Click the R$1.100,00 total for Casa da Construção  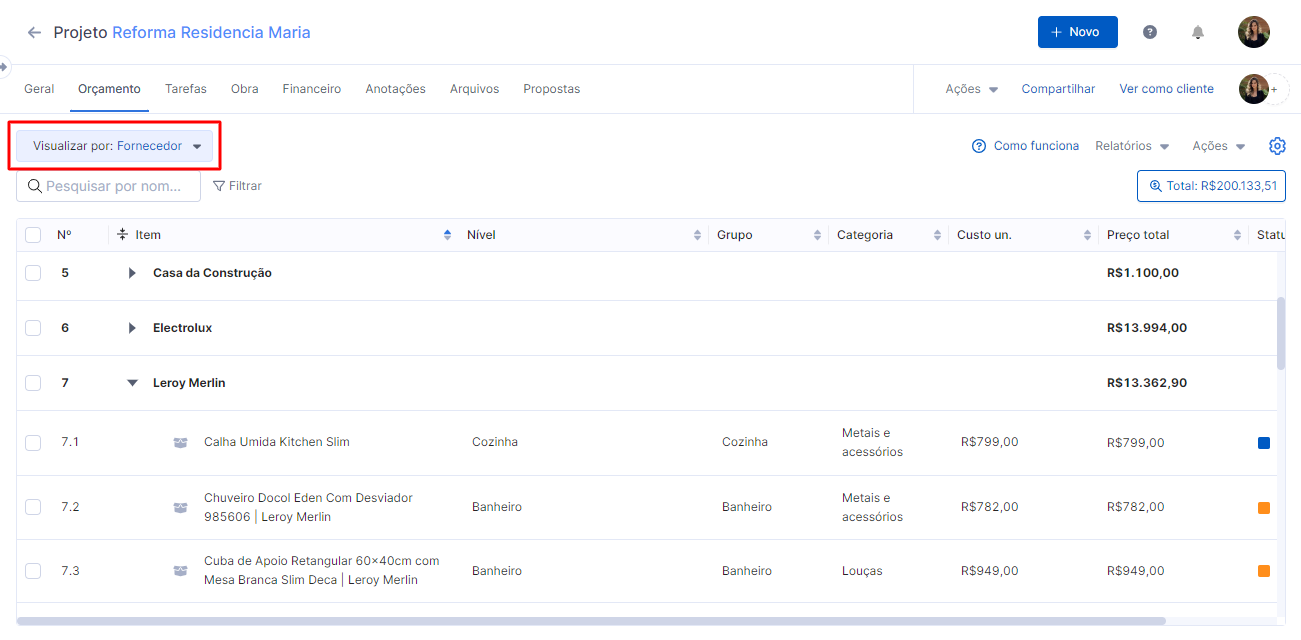coord(1143,273)
